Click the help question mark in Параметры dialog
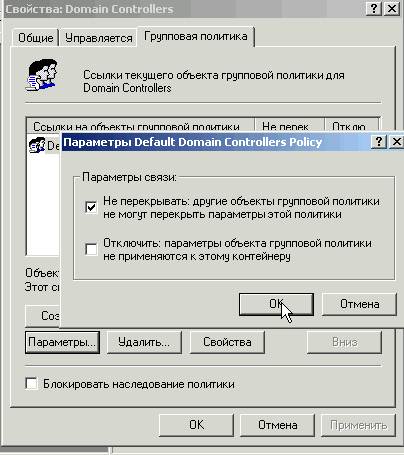This screenshot has width=404, height=455. pos(379,142)
